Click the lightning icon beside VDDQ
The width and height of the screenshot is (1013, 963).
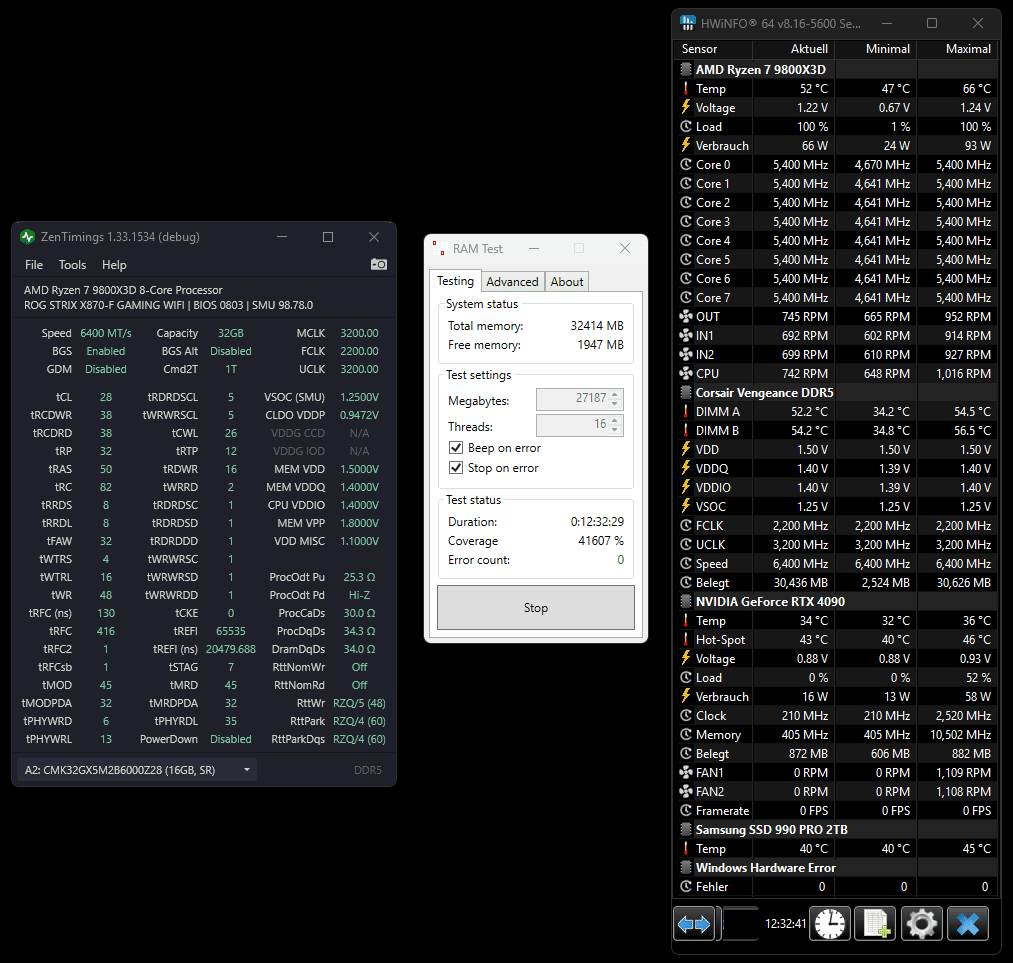(x=685, y=468)
